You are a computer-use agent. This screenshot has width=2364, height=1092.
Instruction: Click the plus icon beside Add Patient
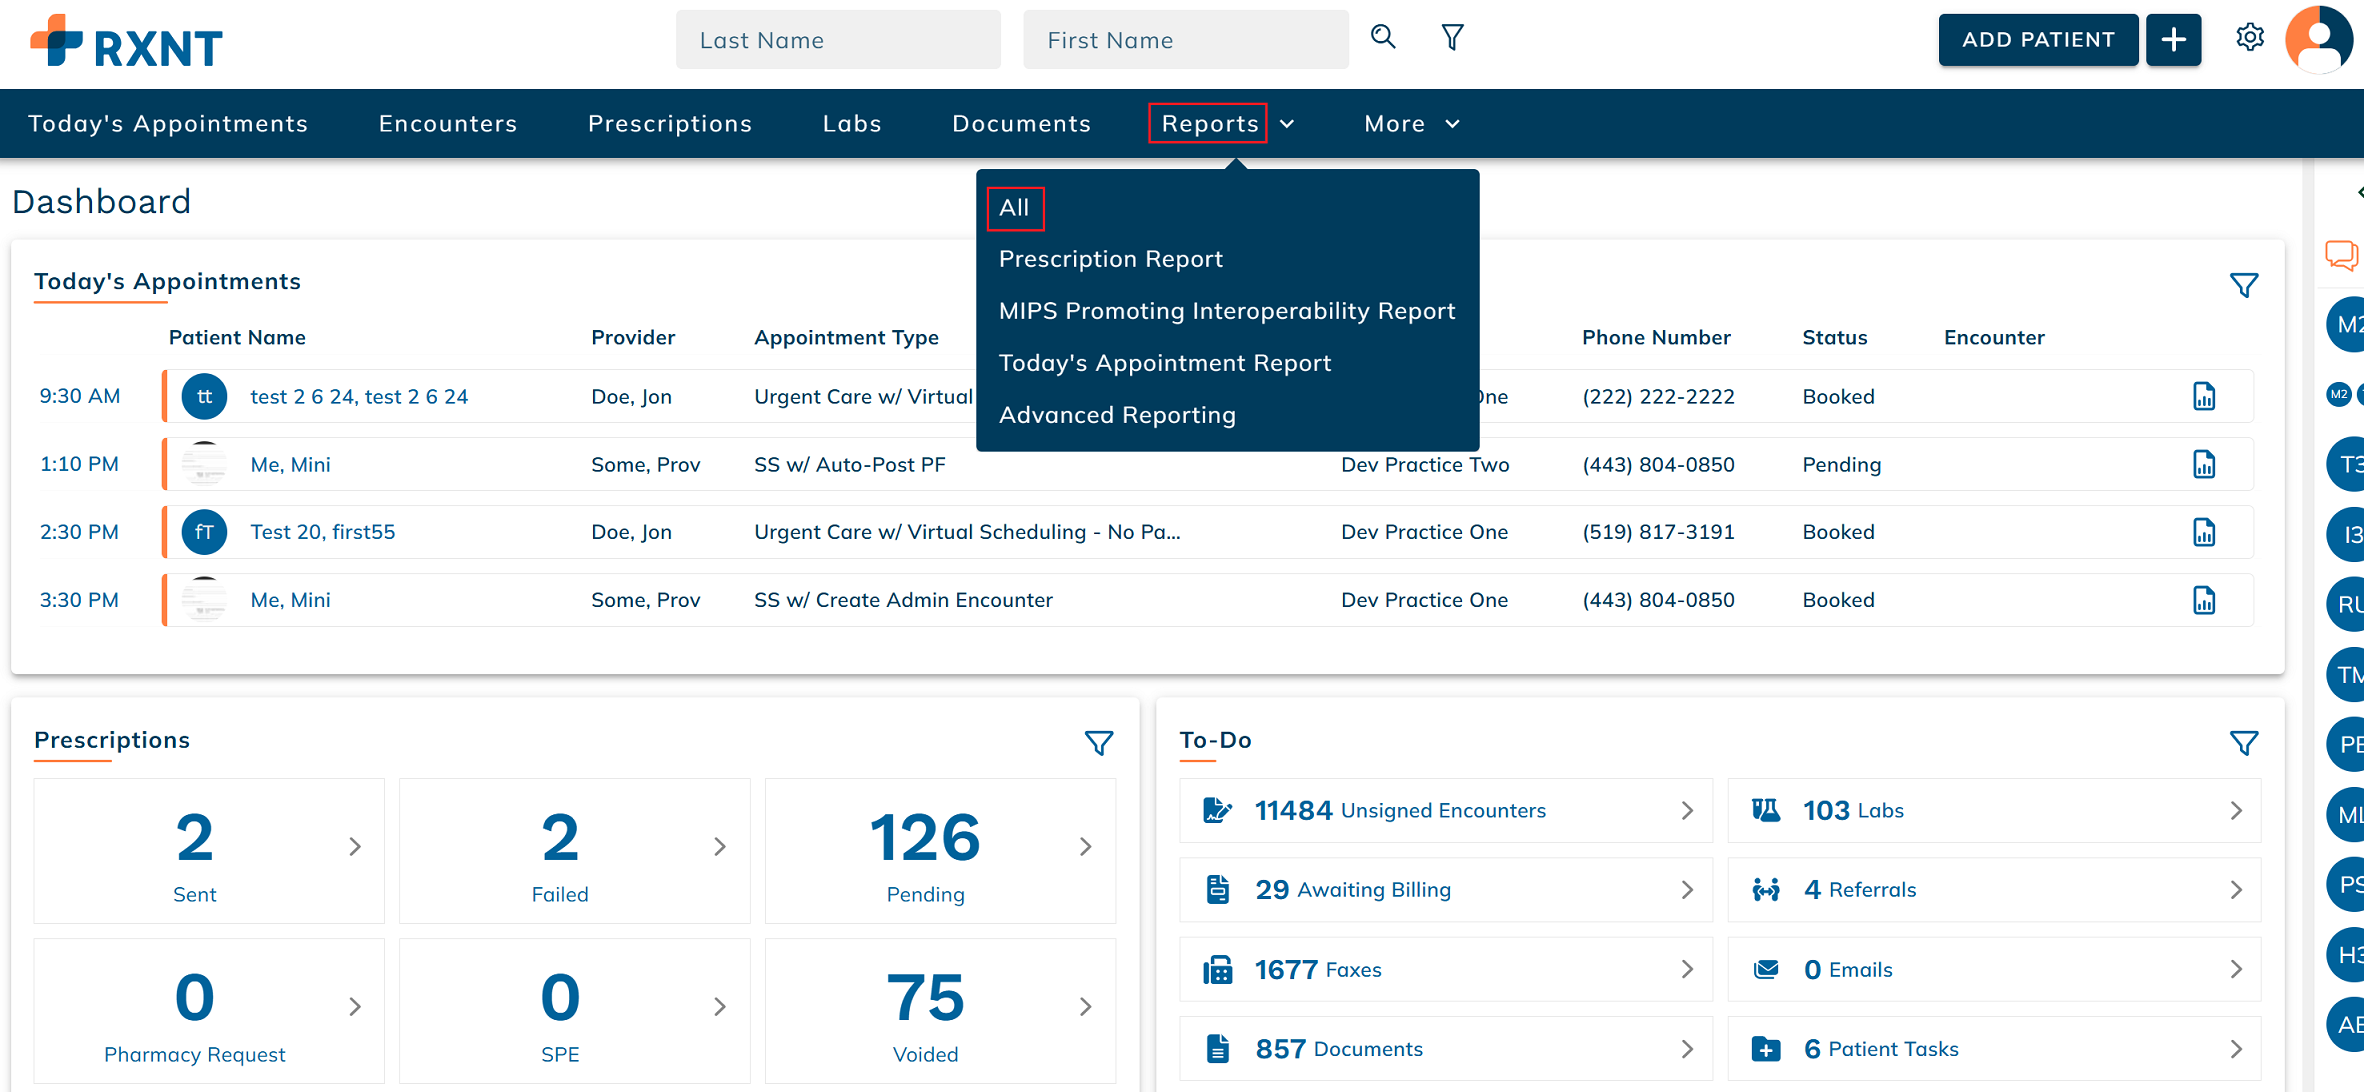[2174, 40]
